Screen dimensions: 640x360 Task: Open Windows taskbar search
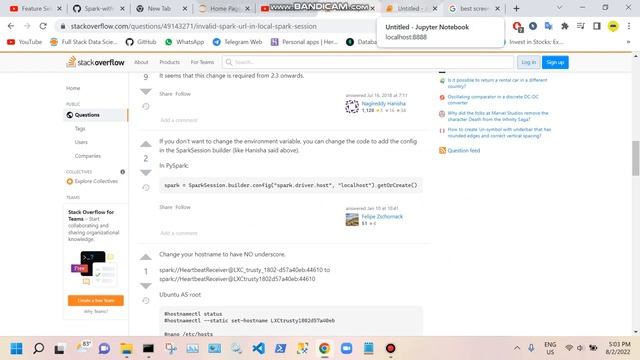(x=39, y=349)
